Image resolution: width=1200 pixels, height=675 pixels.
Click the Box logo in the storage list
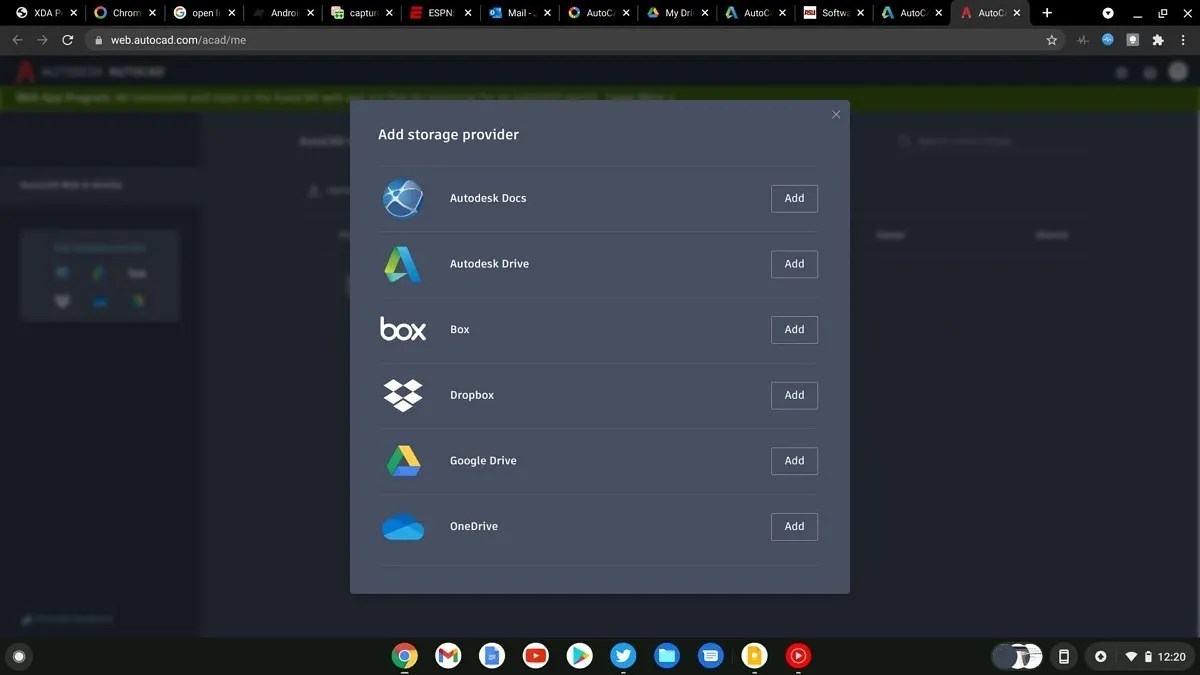pos(403,329)
